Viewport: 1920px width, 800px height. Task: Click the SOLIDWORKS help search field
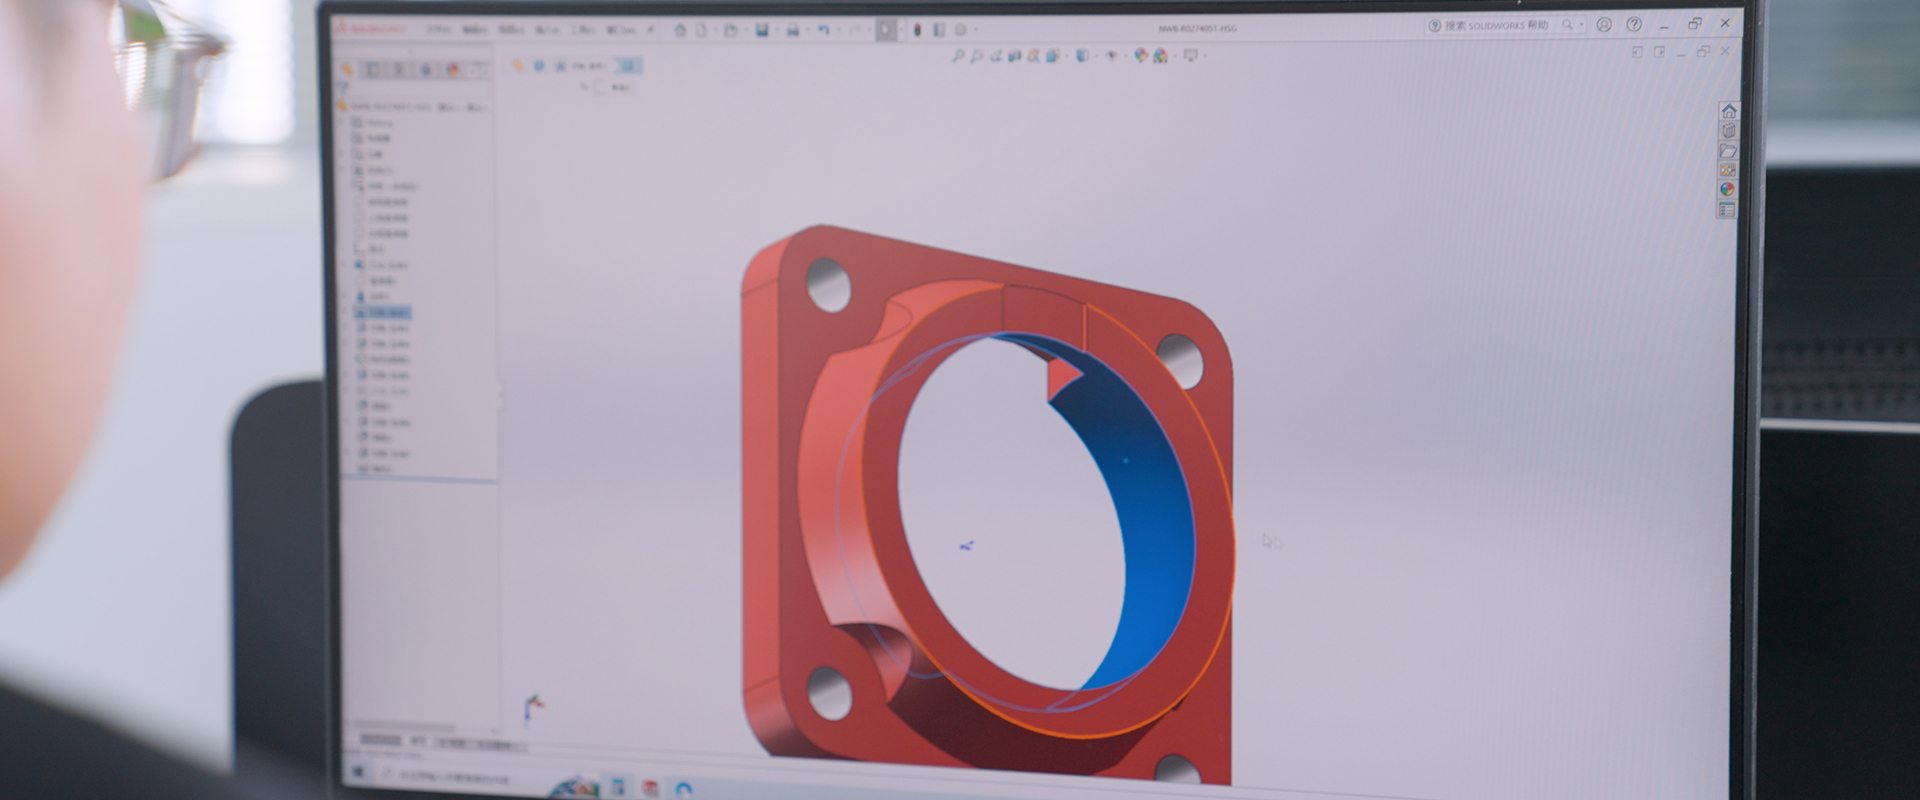[1495, 25]
